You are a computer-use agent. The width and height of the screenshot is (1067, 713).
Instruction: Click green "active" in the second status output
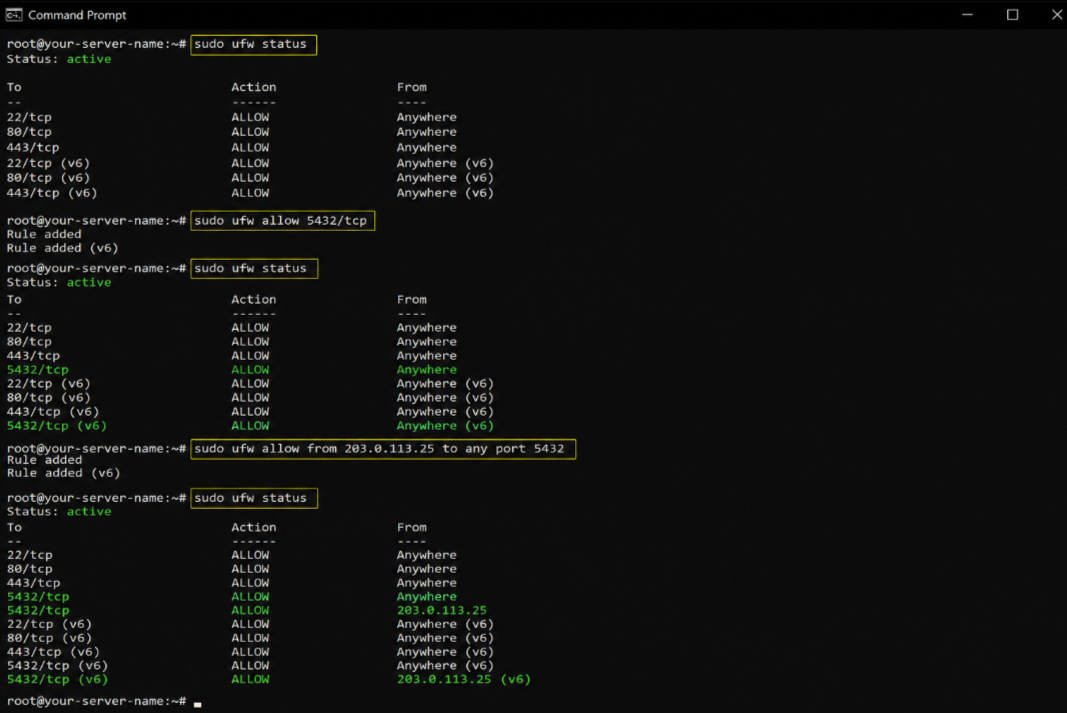click(88, 282)
